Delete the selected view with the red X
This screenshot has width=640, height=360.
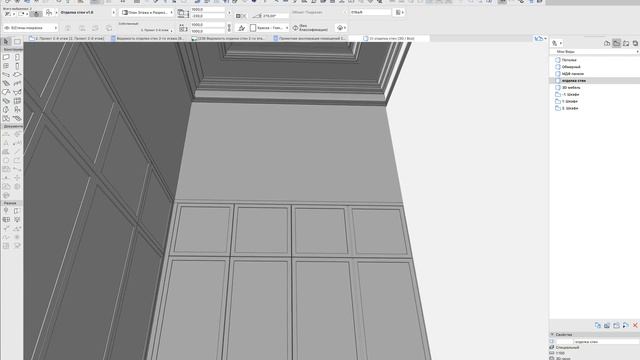[635, 325]
